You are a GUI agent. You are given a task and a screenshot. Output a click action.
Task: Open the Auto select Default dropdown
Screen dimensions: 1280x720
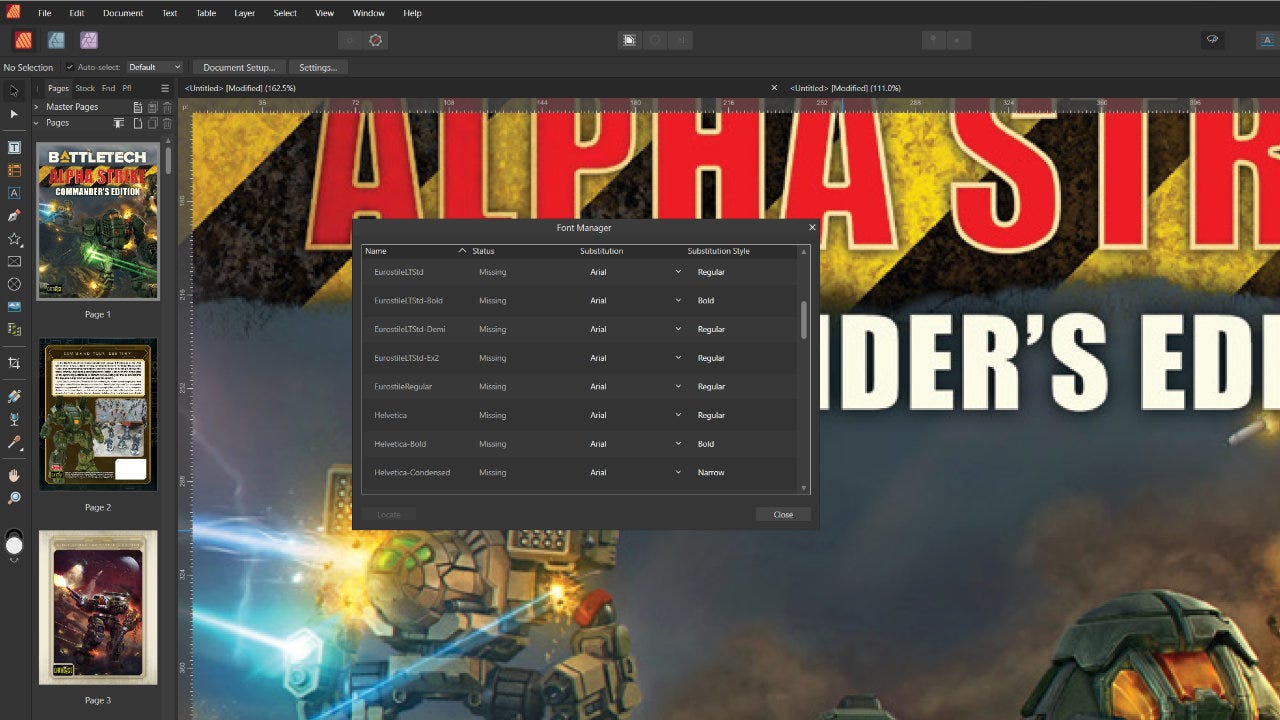click(x=154, y=67)
